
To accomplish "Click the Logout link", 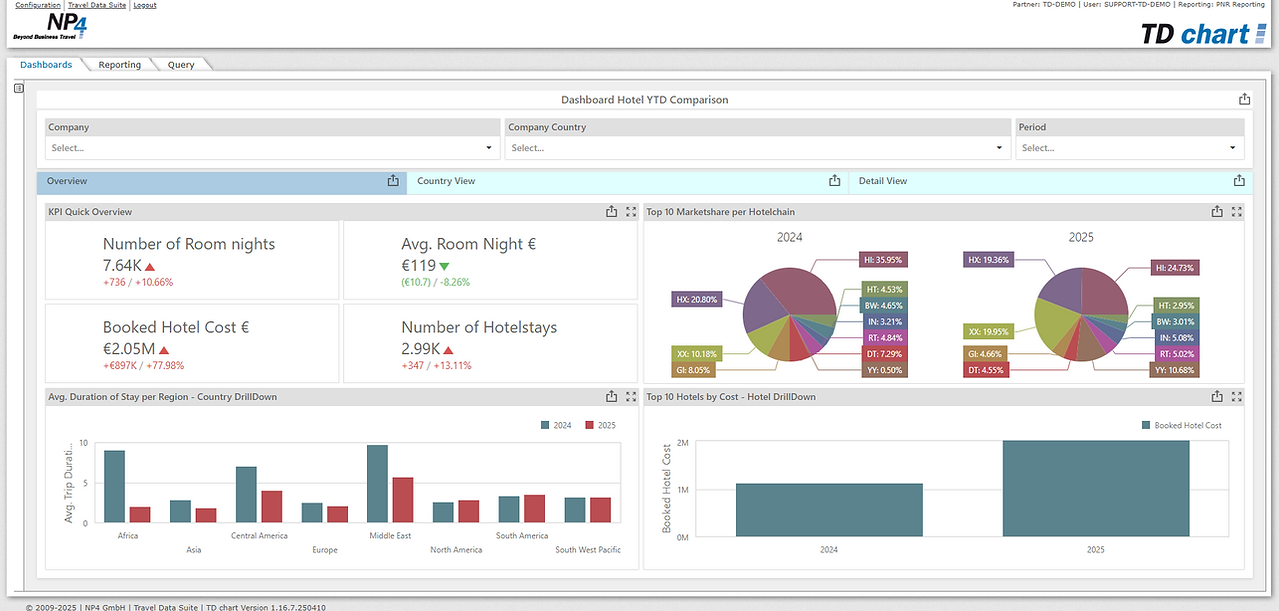I will [x=145, y=5].
